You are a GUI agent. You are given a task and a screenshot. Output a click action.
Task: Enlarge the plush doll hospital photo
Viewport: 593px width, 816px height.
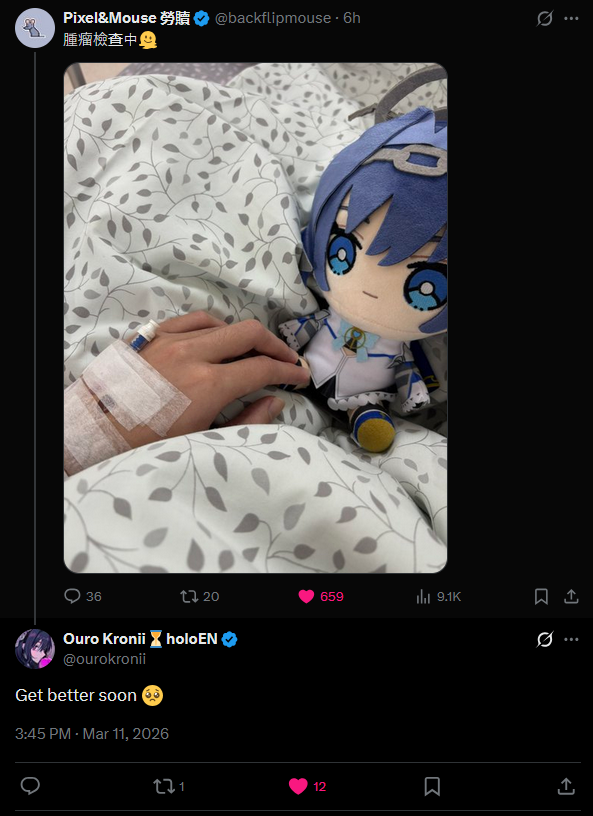[x=256, y=318]
